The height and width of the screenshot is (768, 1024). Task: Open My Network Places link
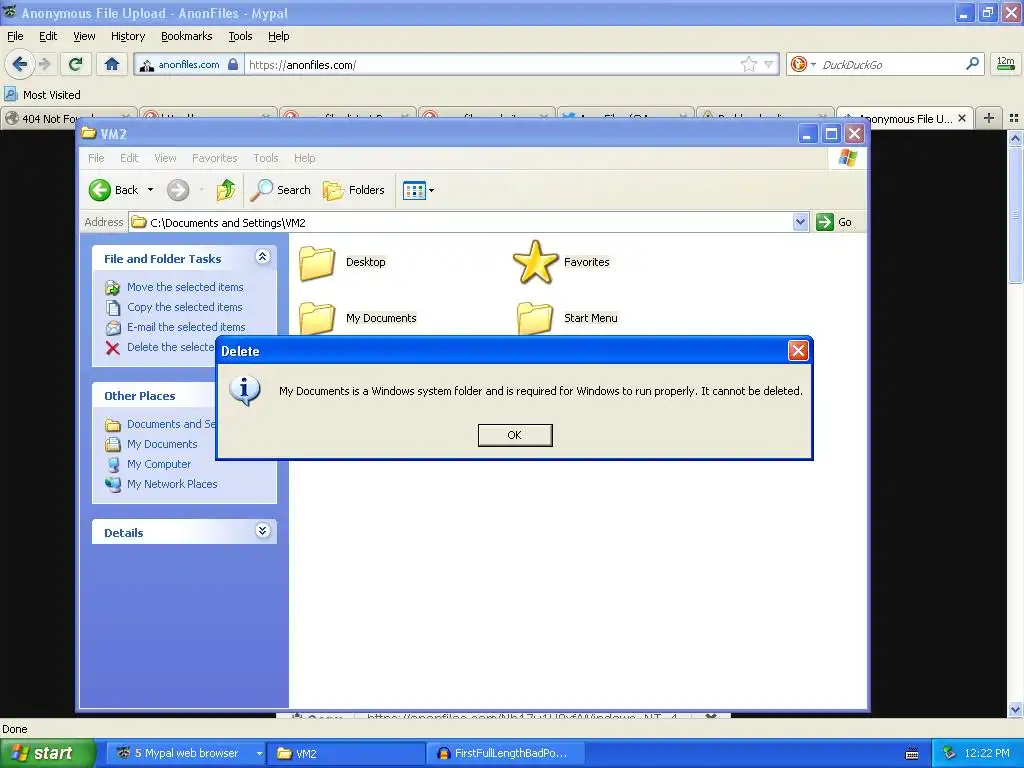click(x=172, y=484)
